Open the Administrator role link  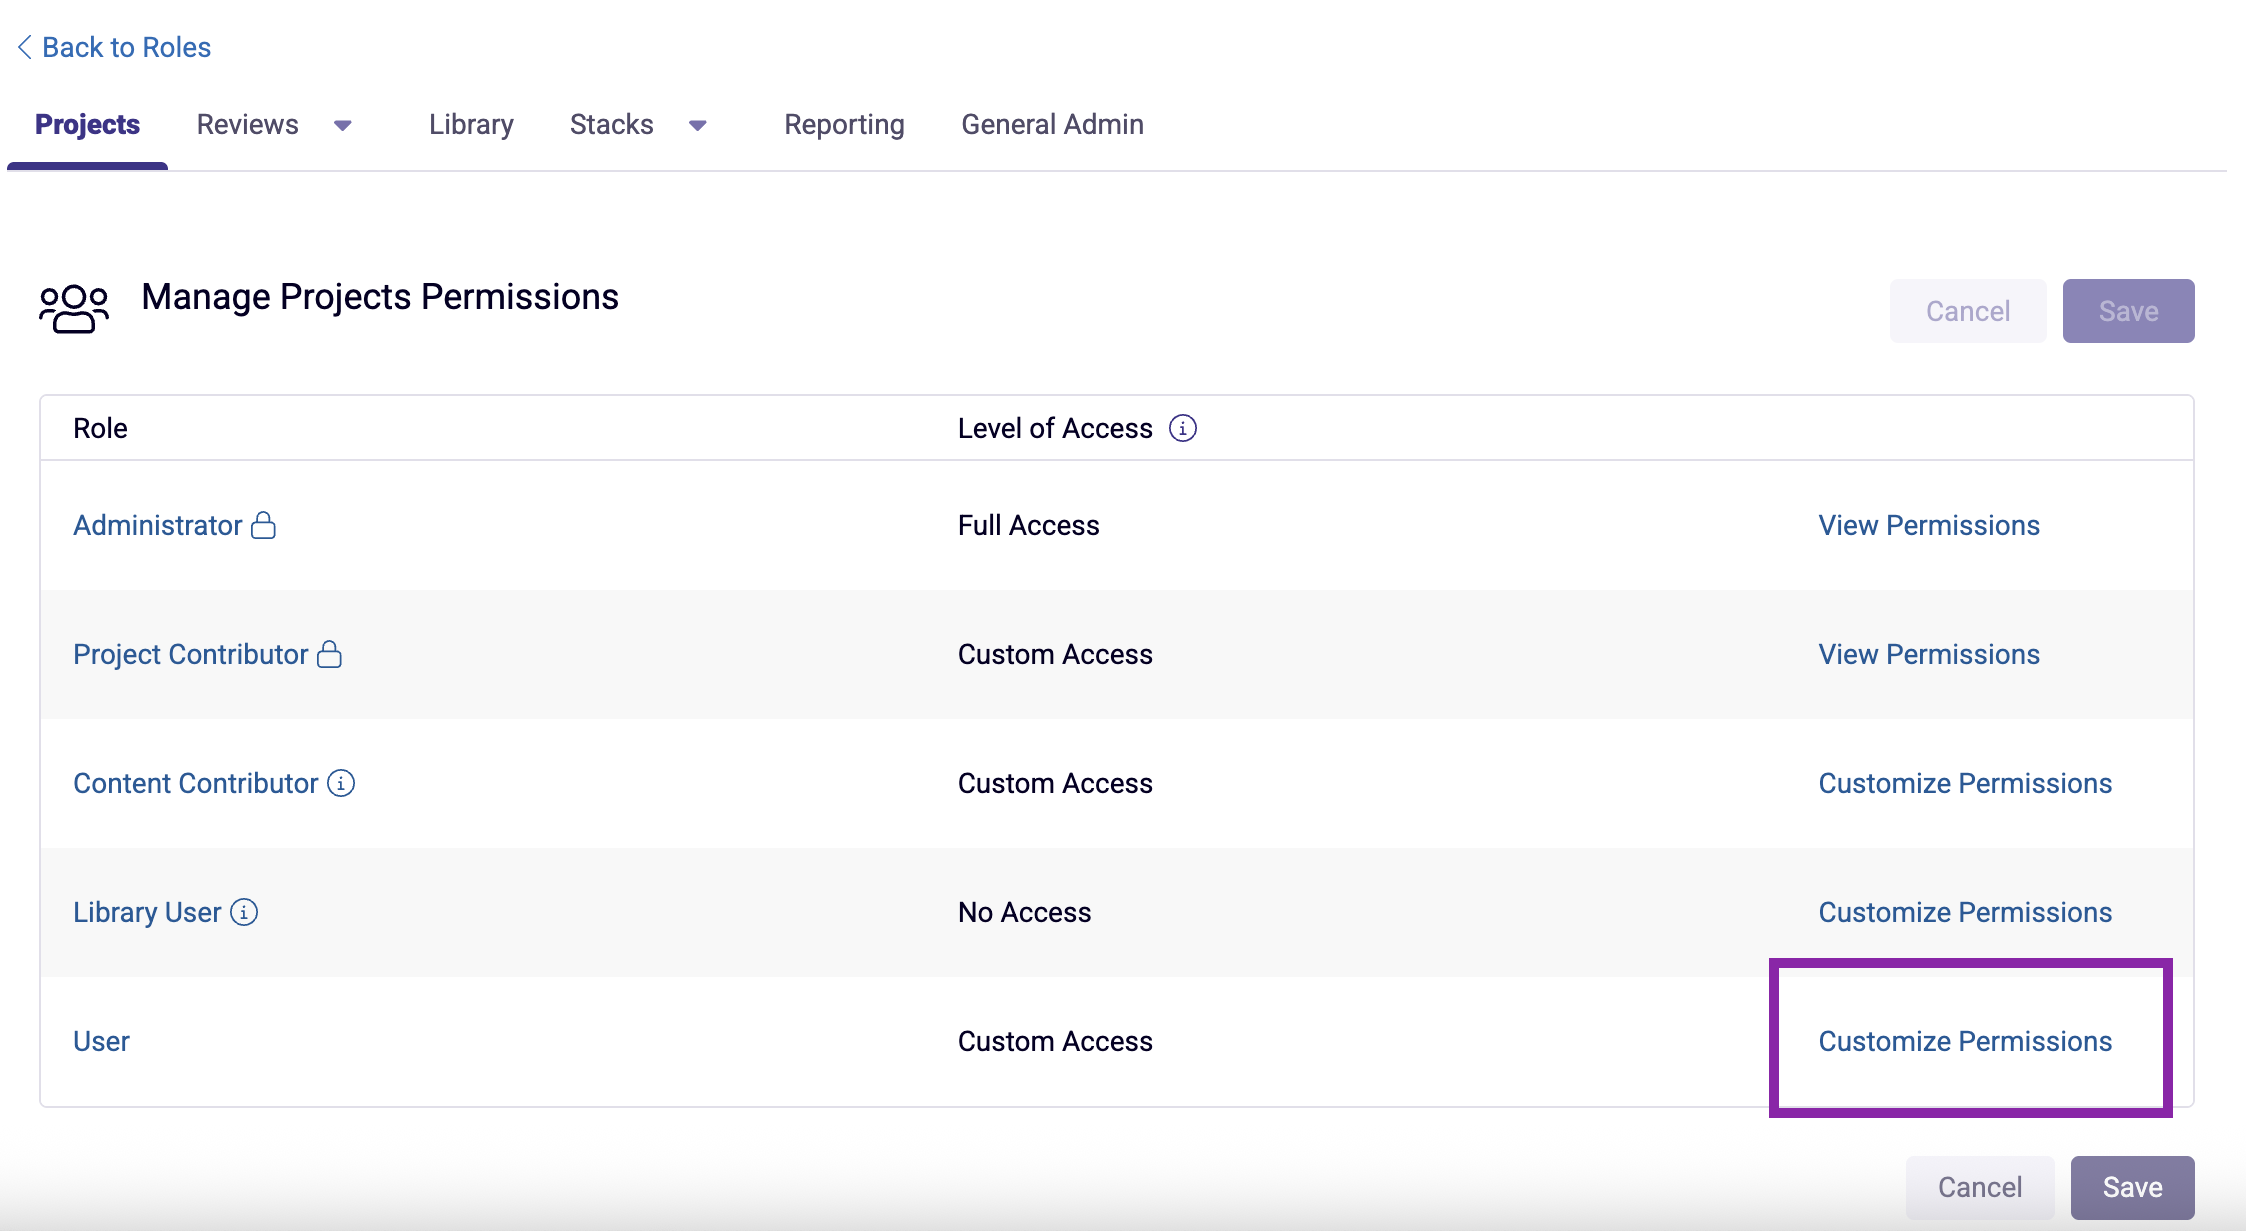(x=157, y=525)
